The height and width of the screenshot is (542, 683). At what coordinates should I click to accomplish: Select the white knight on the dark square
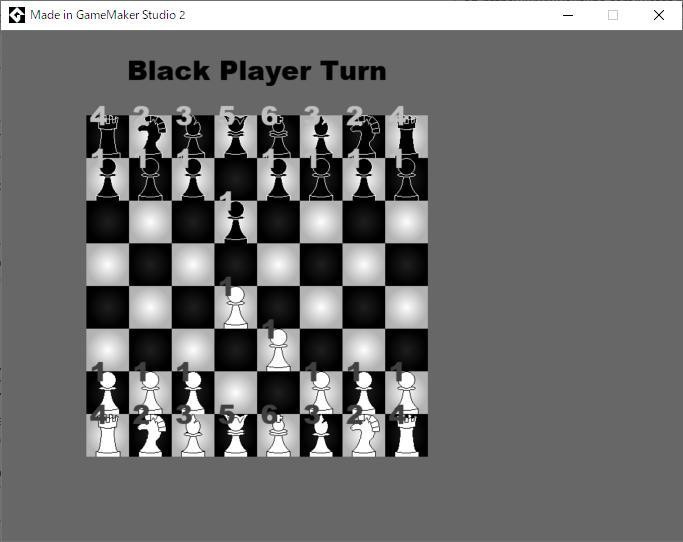(x=150, y=435)
